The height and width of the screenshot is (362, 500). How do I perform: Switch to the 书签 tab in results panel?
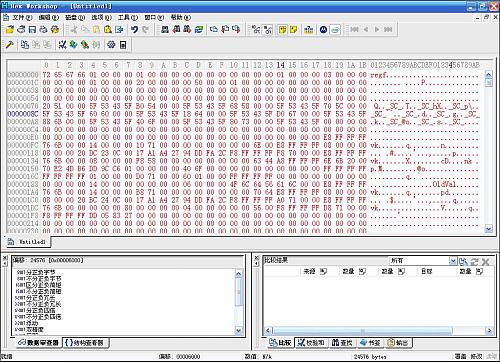pyautogui.click(x=370, y=343)
